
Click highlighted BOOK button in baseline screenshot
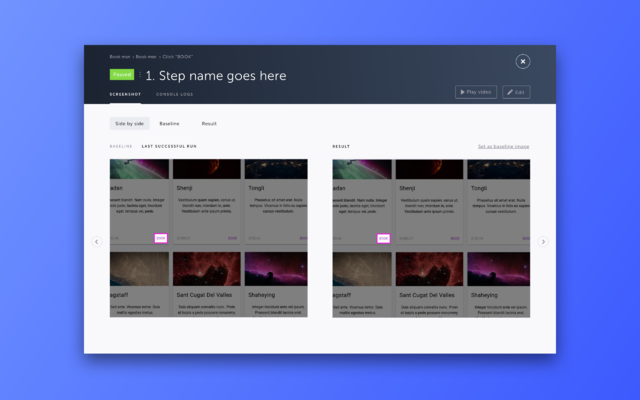[161, 238]
